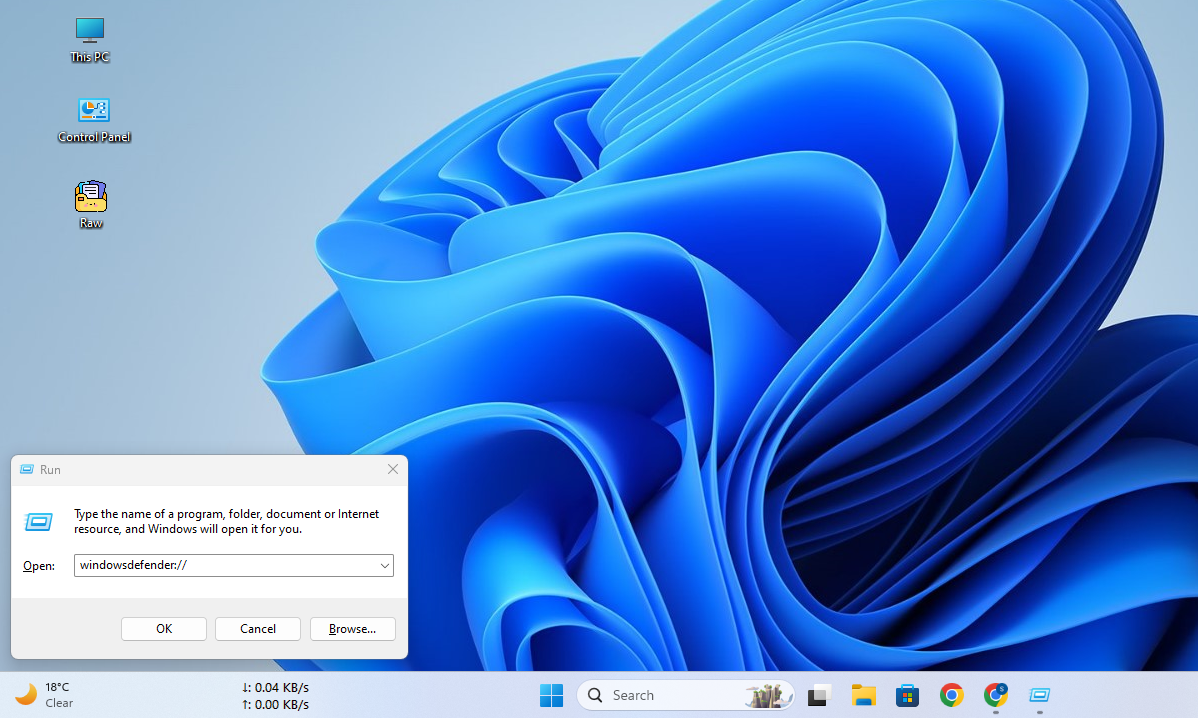Open Task View from the taskbar
1198x718 pixels.
[820, 695]
